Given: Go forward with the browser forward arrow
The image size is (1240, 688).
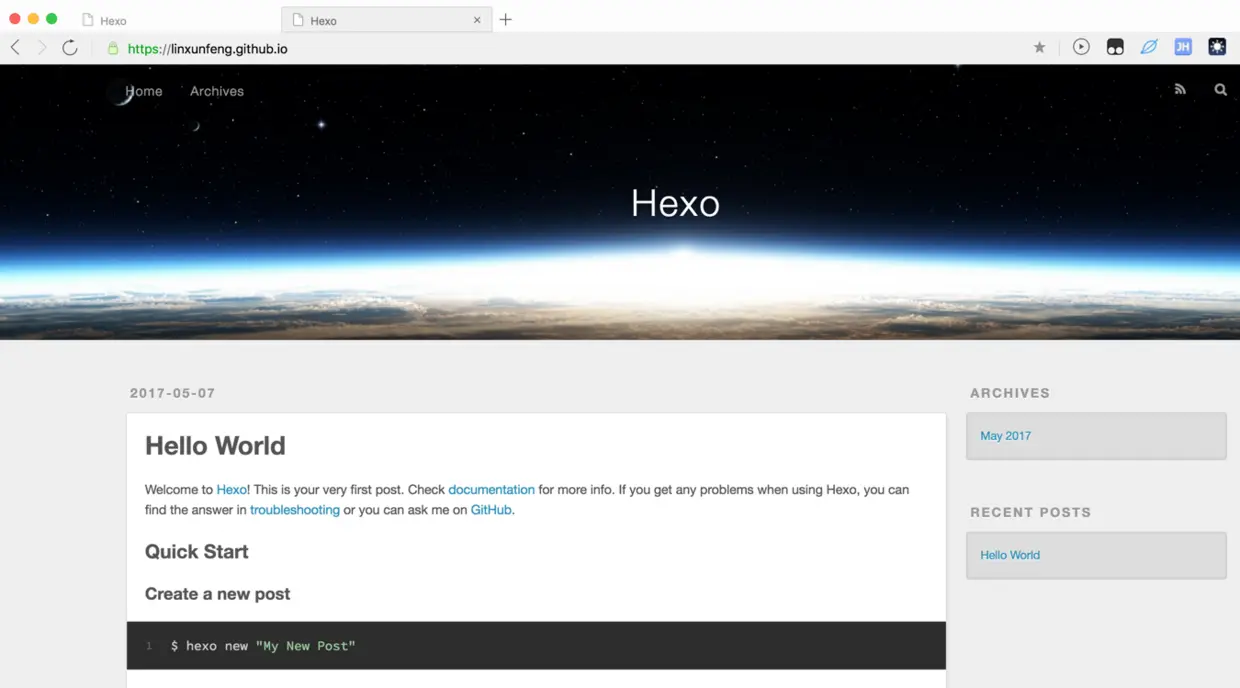Looking at the screenshot, I should [x=42, y=47].
